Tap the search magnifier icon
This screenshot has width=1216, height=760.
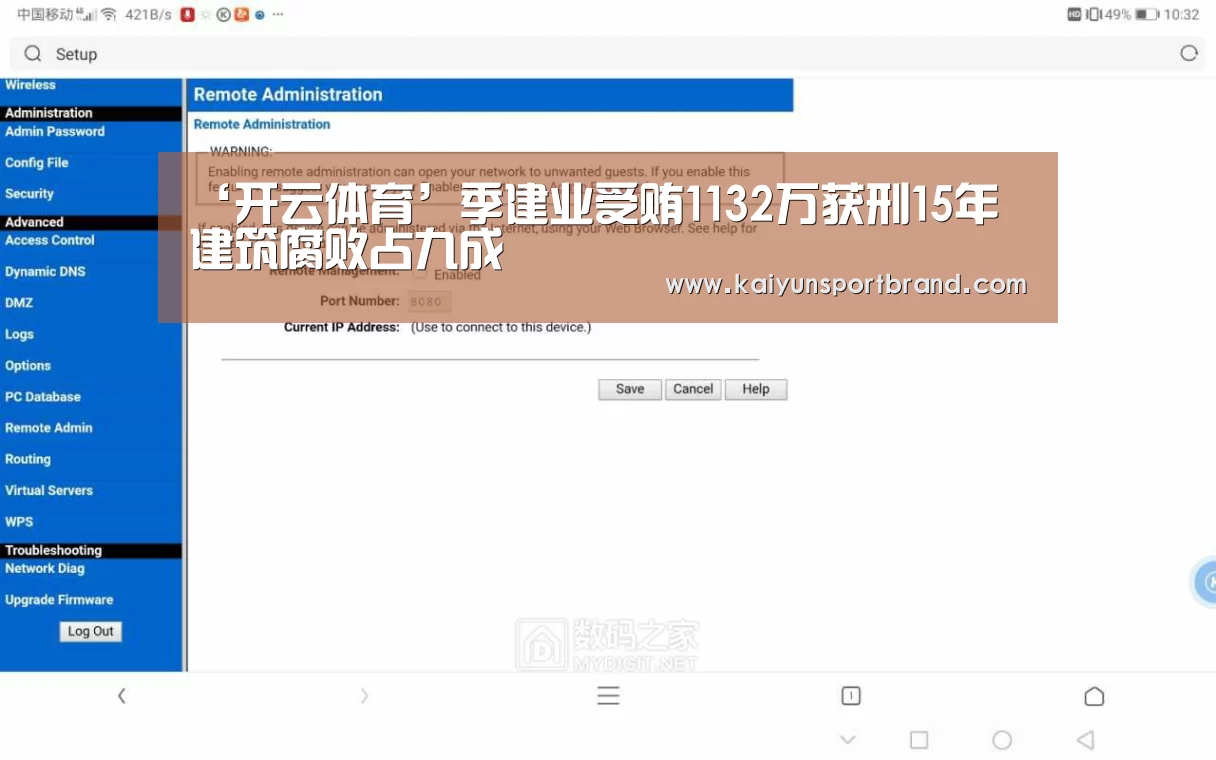tap(33, 54)
